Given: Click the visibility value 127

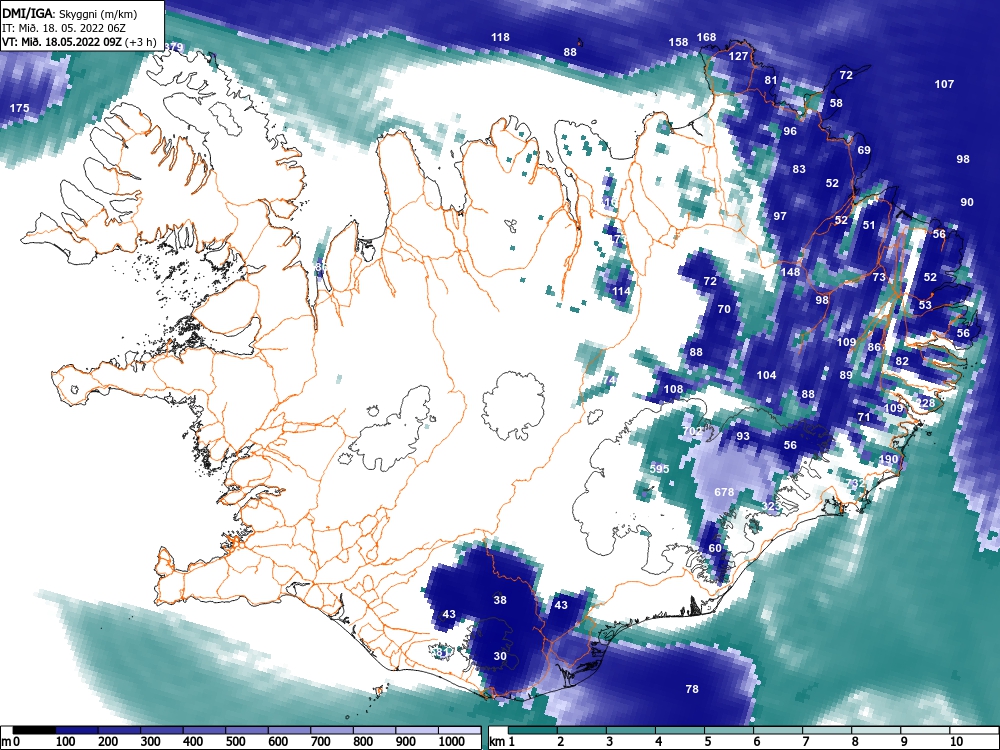Looking at the screenshot, I should [x=739, y=56].
